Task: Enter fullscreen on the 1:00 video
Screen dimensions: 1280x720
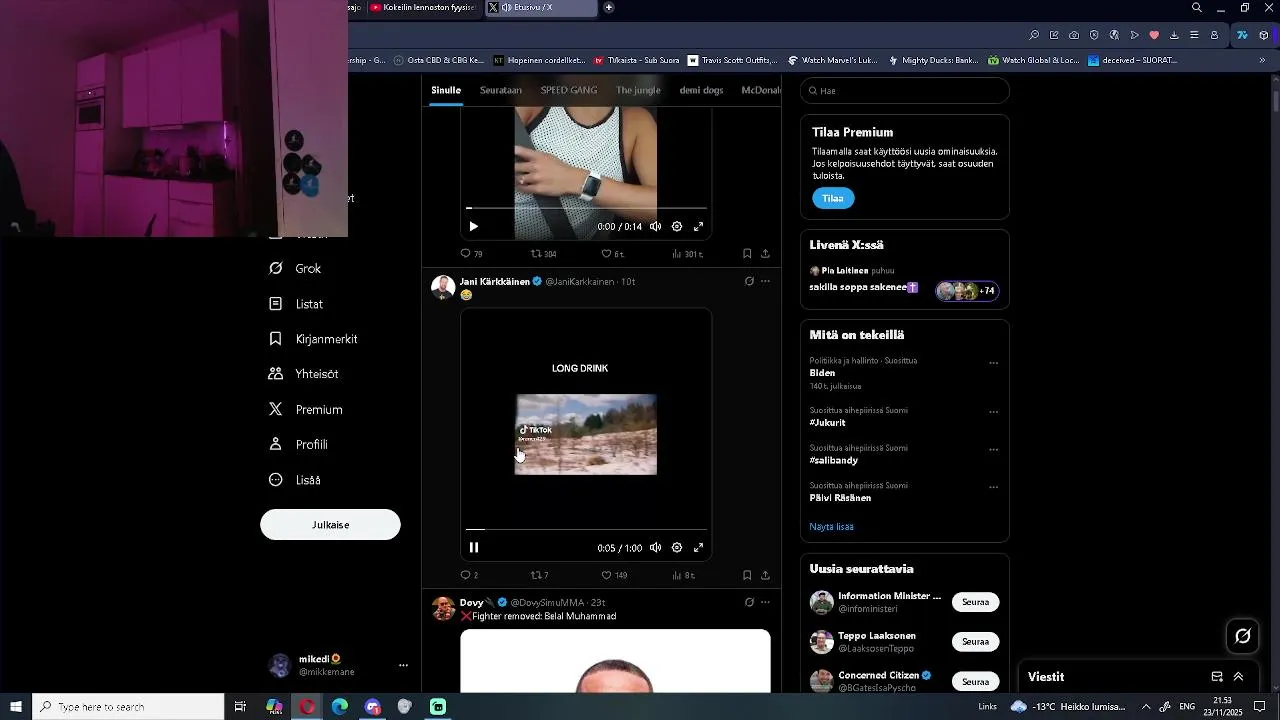Action: (699, 548)
